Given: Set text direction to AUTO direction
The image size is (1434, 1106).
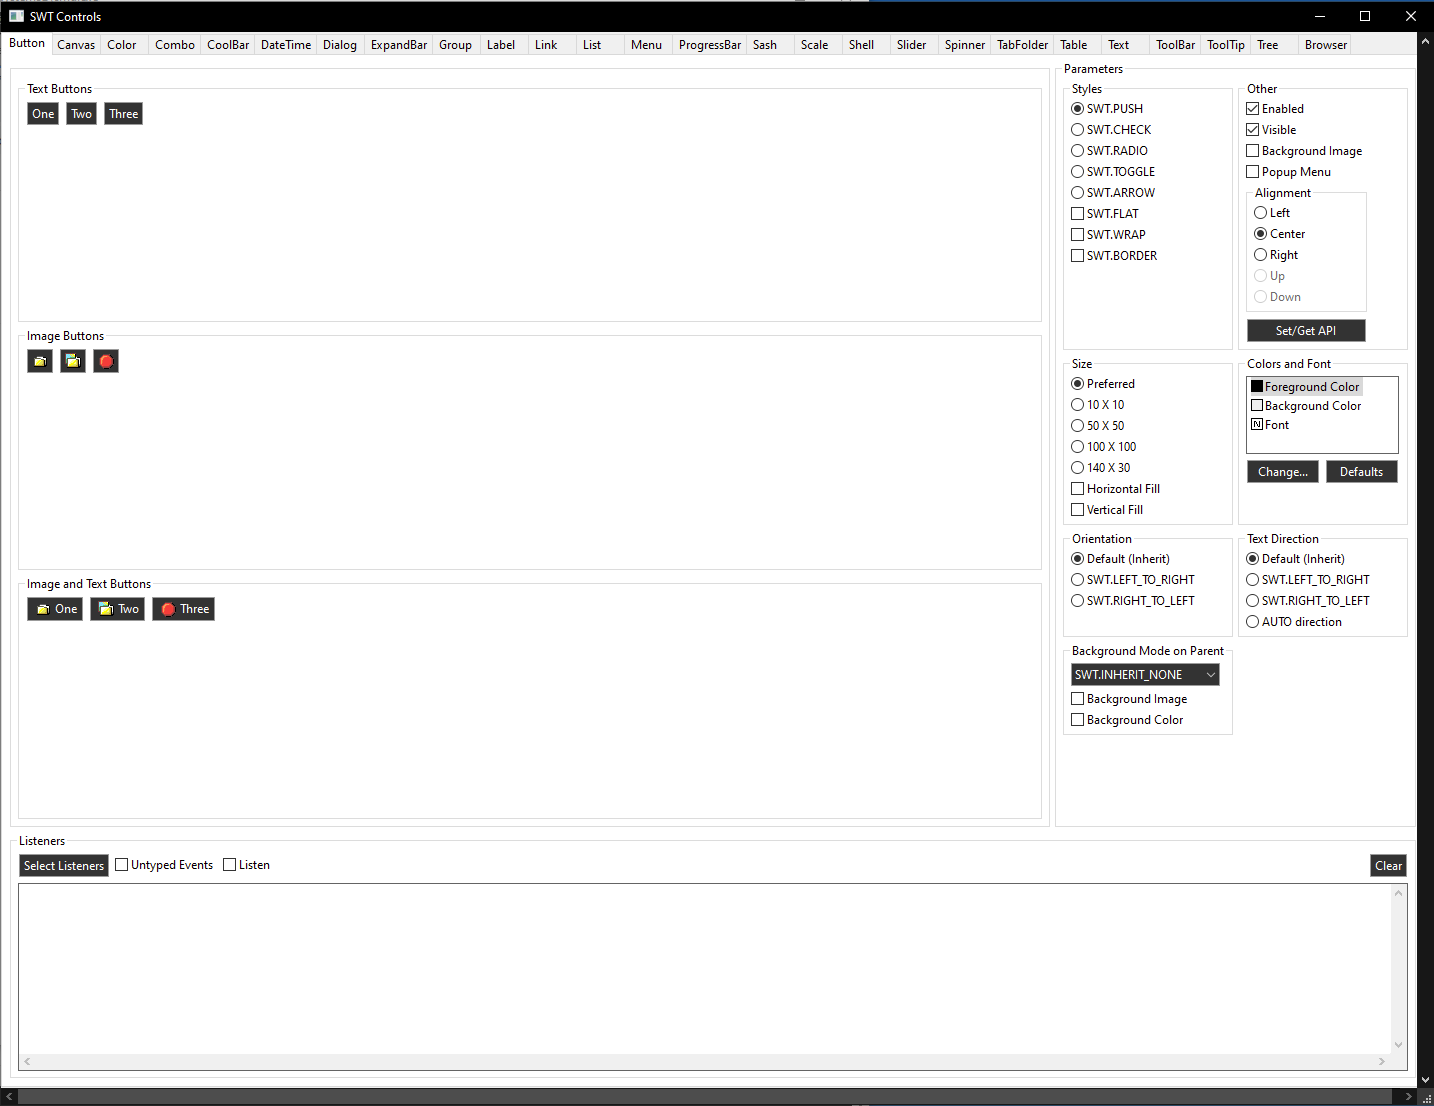Looking at the screenshot, I should point(1294,622).
